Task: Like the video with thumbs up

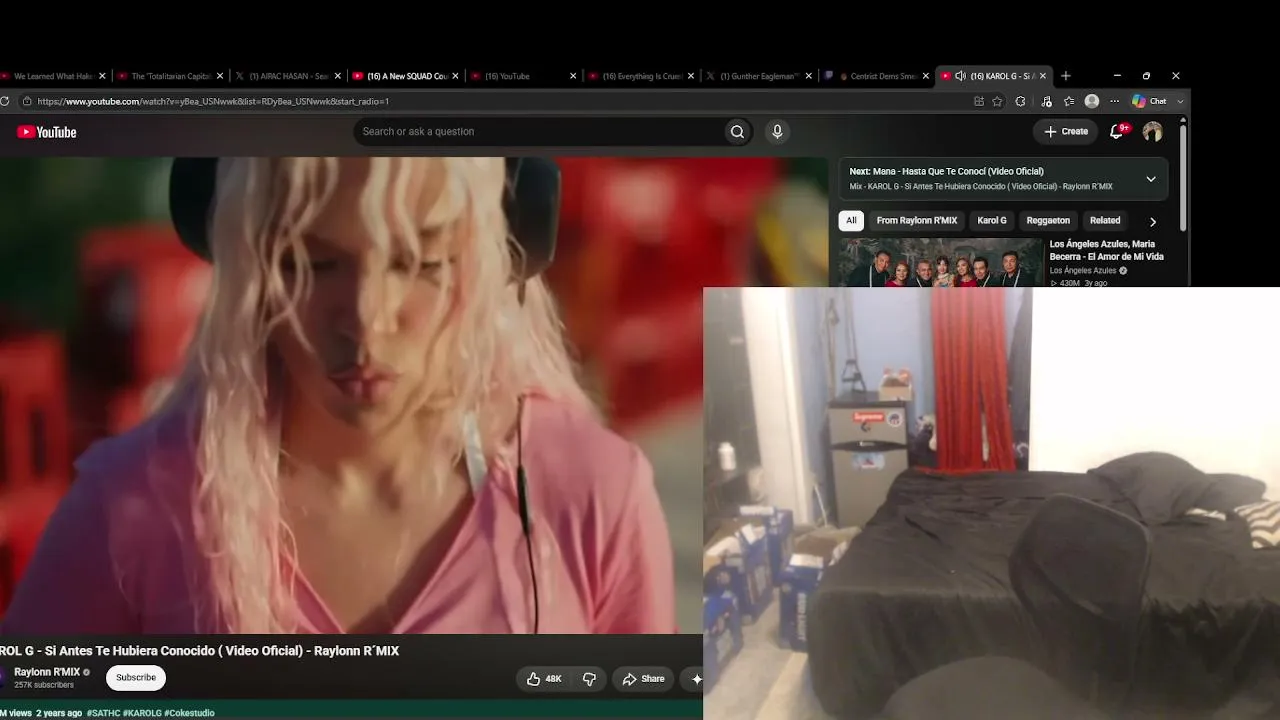Action: [x=544, y=679]
